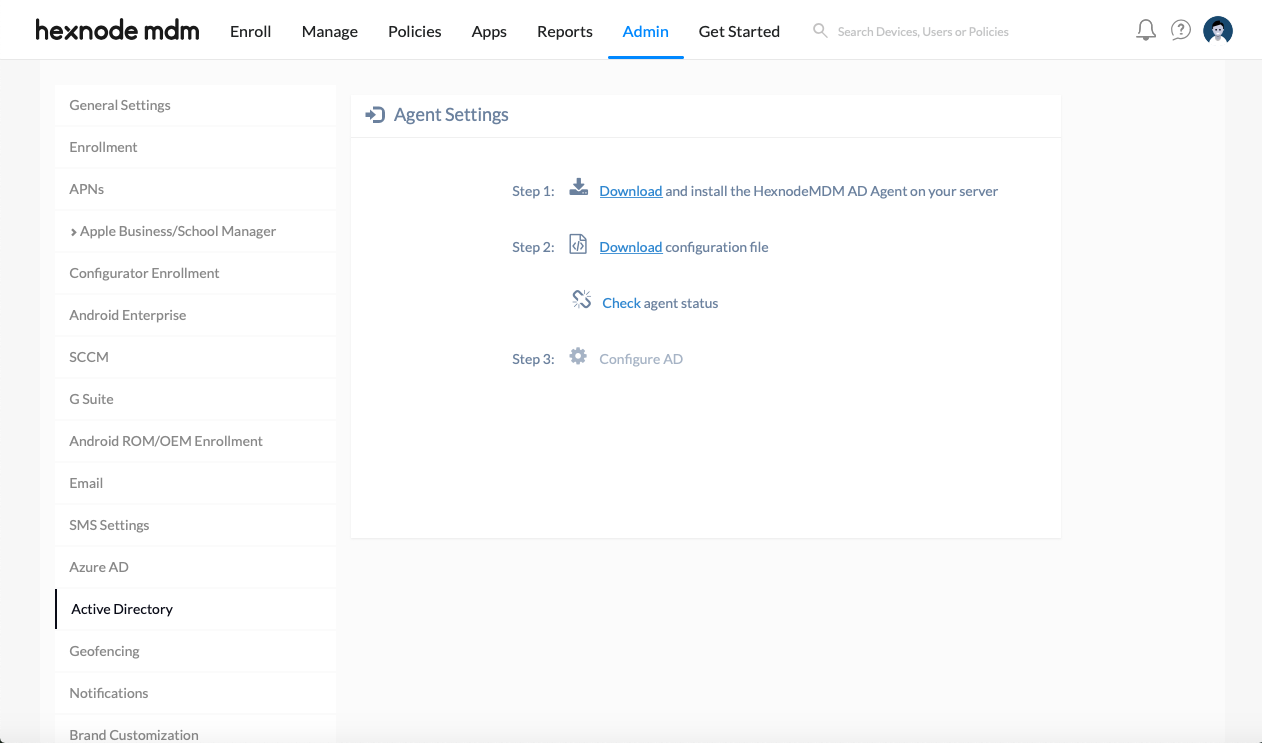Image resolution: width=1262 pixels, height=743 pixels.
Task: Select the Admin tab
Action: [646, 31]
